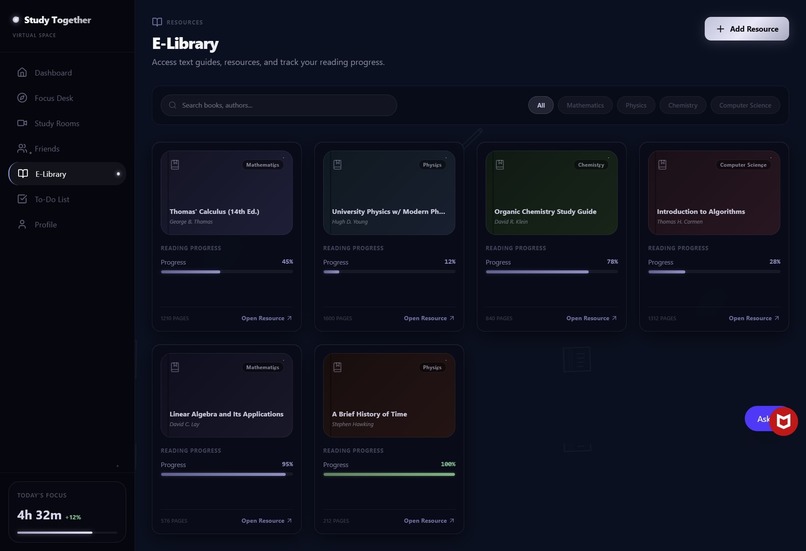This screenshot has height=551, width=806.
Task: Open the Profile page
Action: [67, 224]
